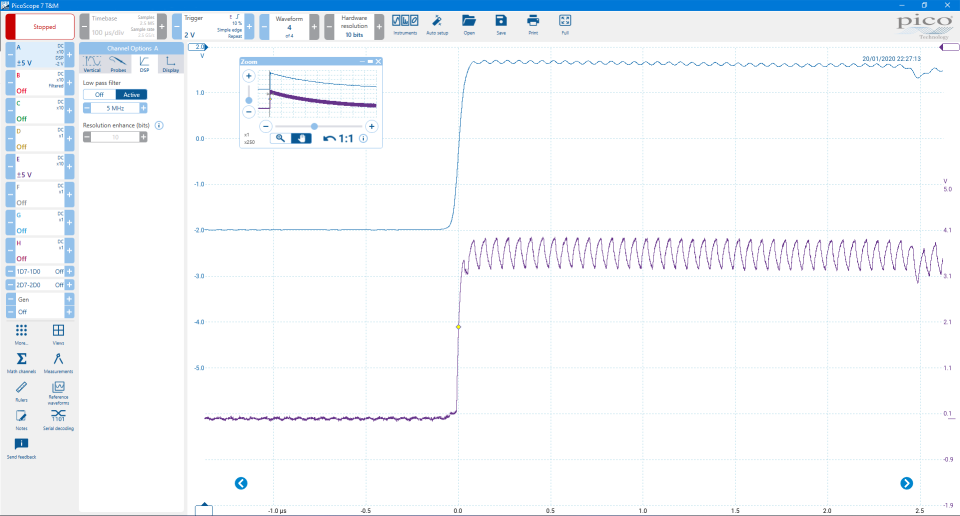Select the hand pan tool in Zoom window
This screenshot has height=516, width=960.
click(x=301, y=139)
